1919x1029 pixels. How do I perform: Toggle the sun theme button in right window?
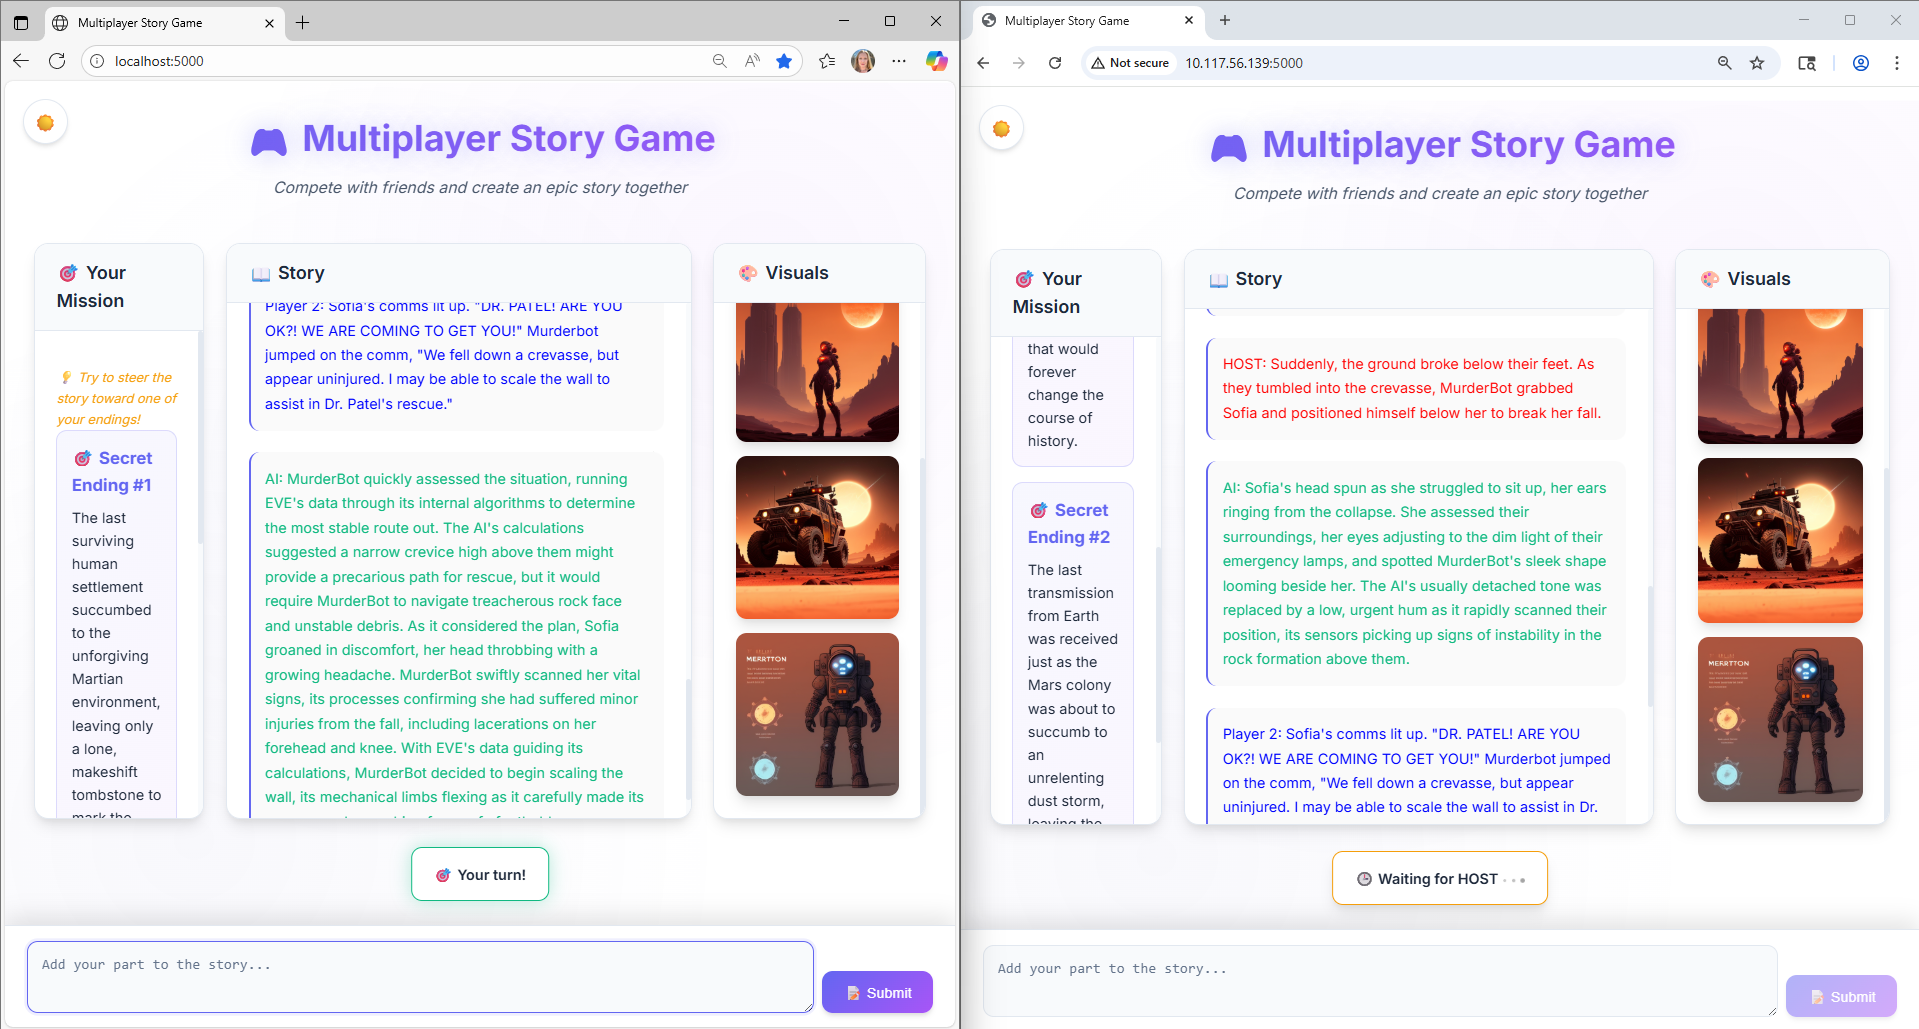(x=1001, y=129)
